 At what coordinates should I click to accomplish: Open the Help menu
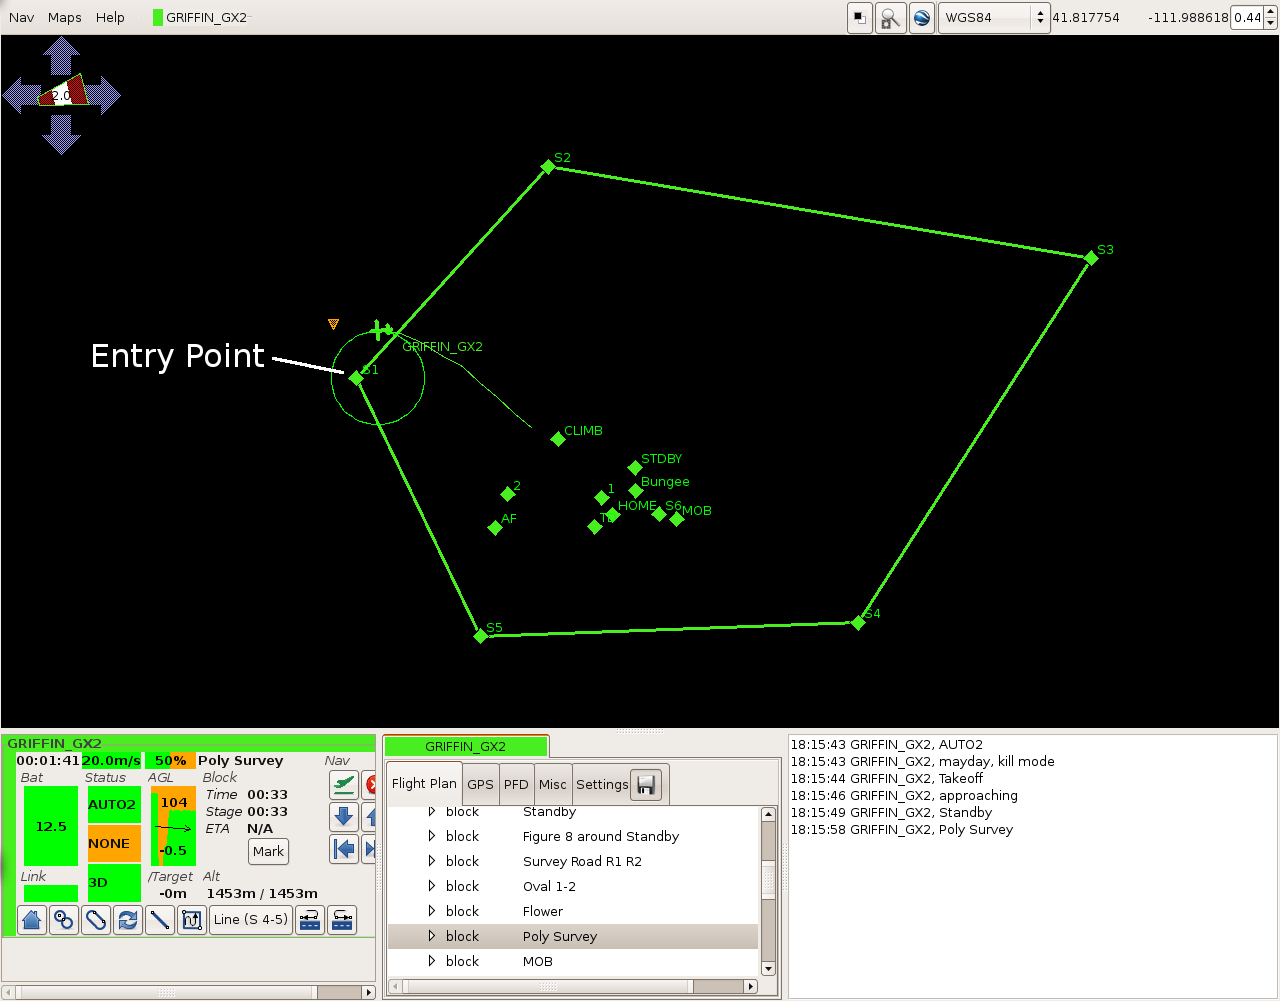(x=110, y=17)
